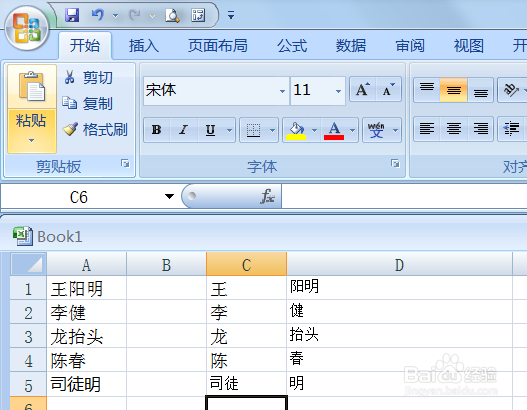The height and width of the screenshot is (410, 527).
Task: Open the fill color dropdown arrow
Action: pos(315,130)
